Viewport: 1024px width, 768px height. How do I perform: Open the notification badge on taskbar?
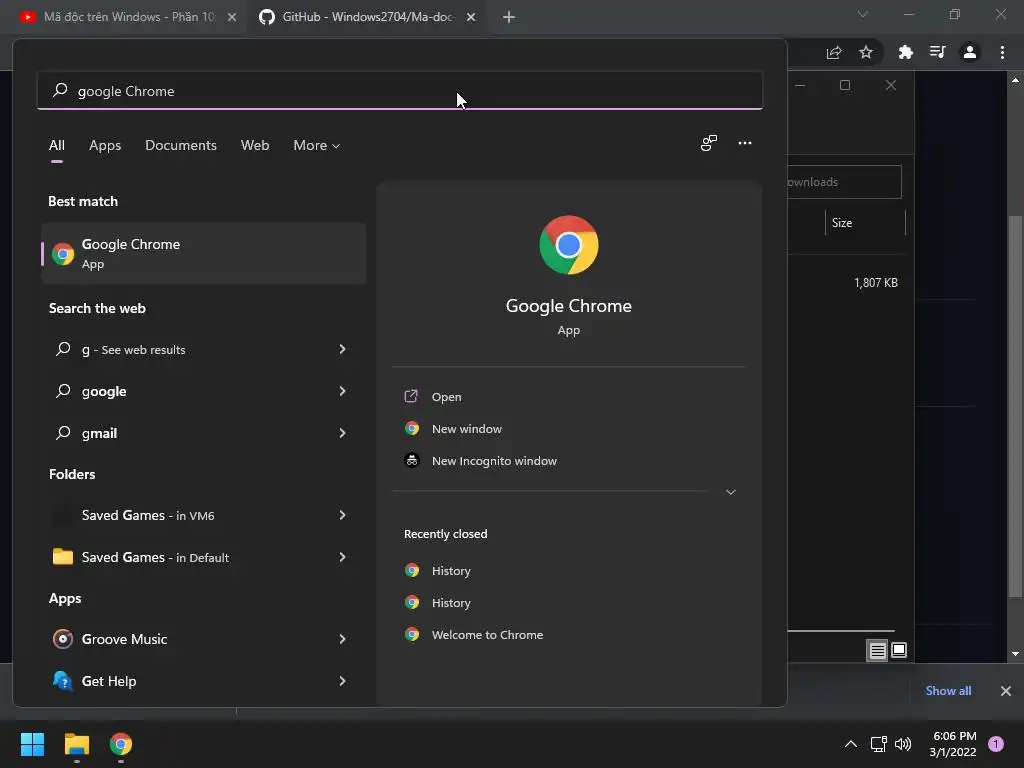(x=996, y=744)
